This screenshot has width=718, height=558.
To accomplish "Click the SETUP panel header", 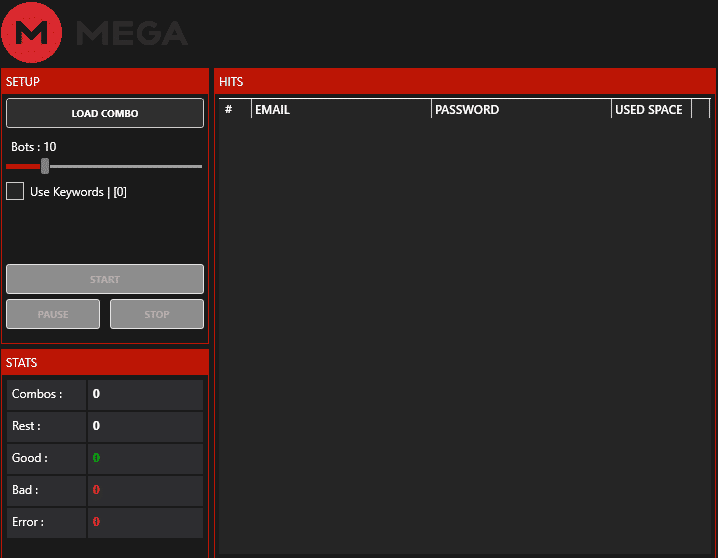I will tap(105, 81).
